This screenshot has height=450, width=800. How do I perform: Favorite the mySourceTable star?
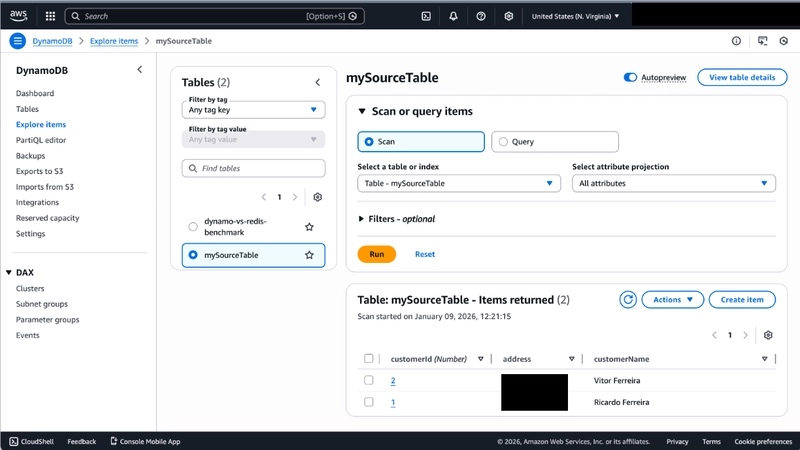pos(309,255)
